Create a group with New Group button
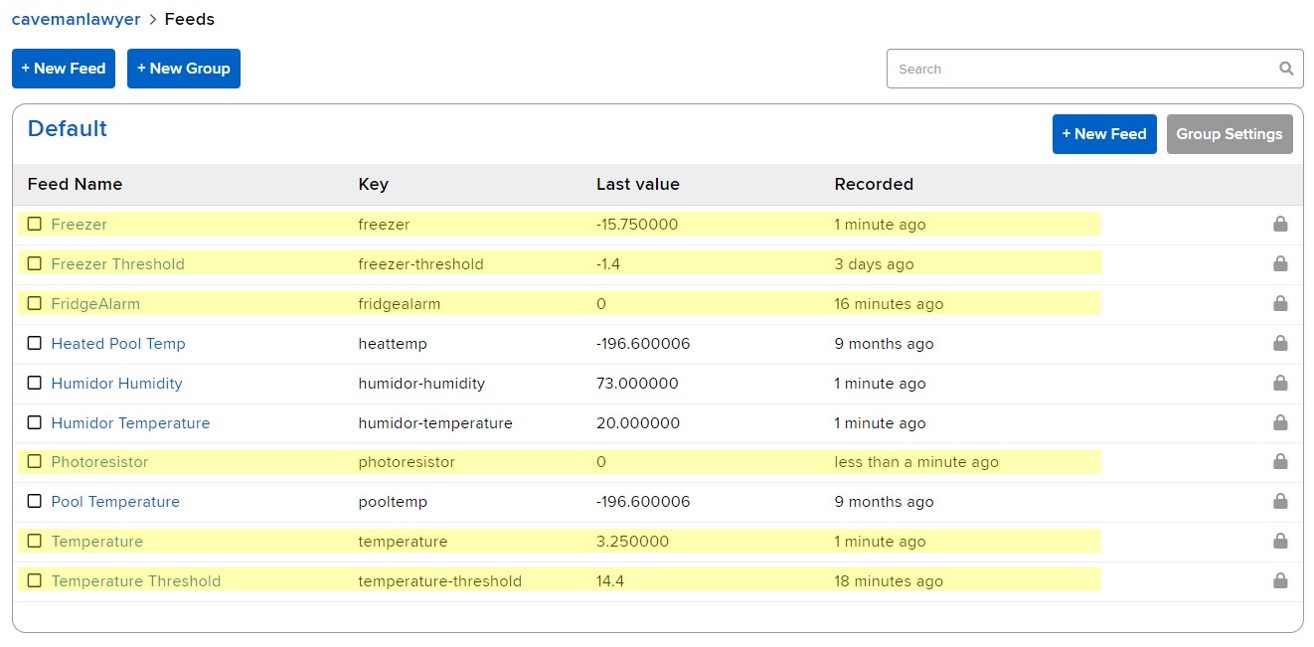 click(x=183, y=69)
